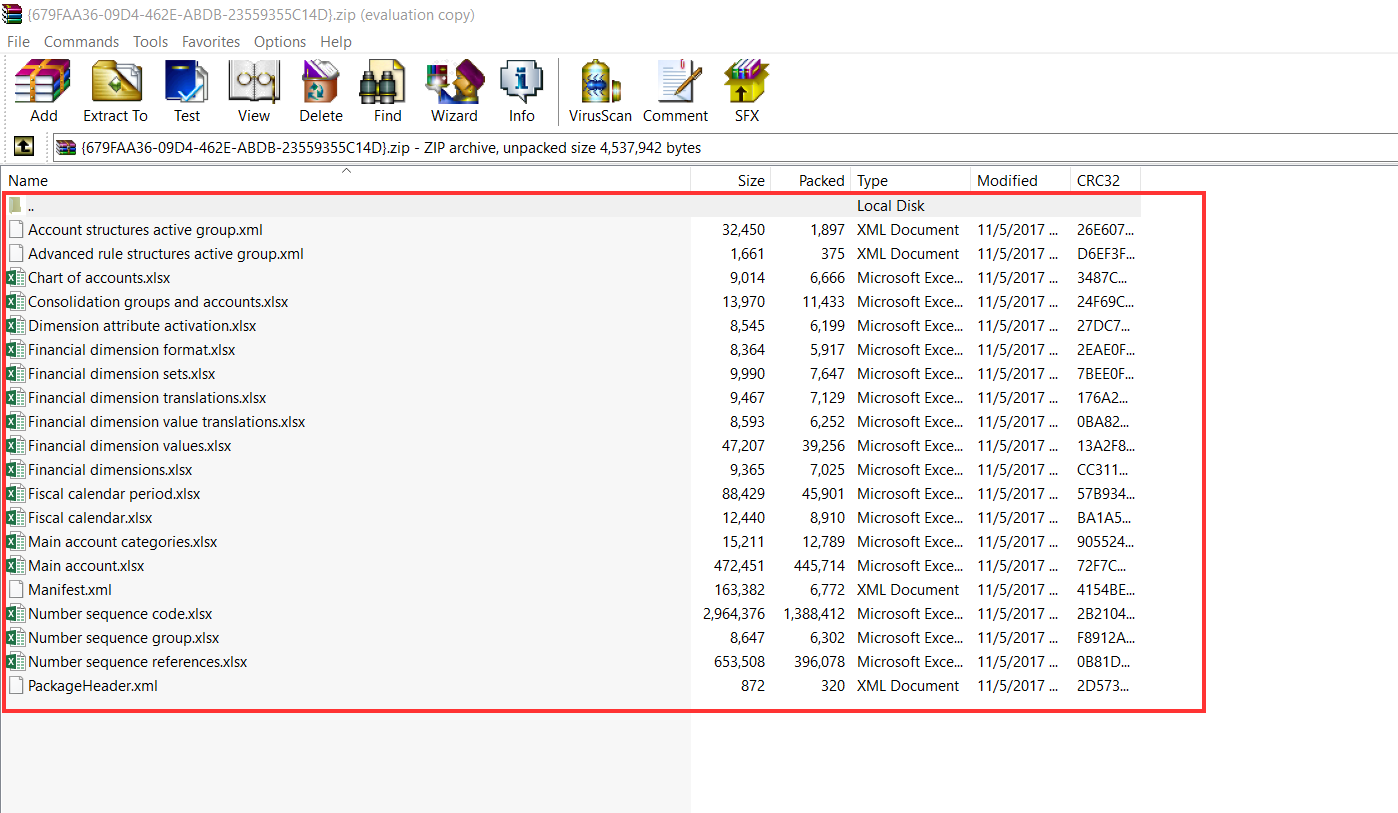The width and height of the screenshot is (1398, 813).
Task: Open the Commands menu
Action: pyautogui.click(x=81, y=42)
